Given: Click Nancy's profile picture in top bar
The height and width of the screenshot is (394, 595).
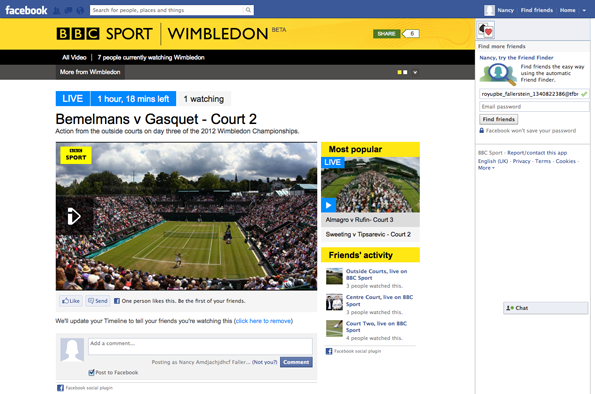Looking at the screenshot, I should pyautogui.click(x=490, y=10).
